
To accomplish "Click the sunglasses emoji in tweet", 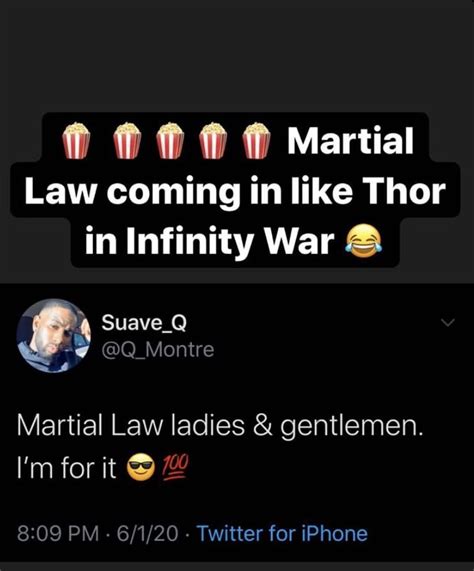I will click(141, 468).
